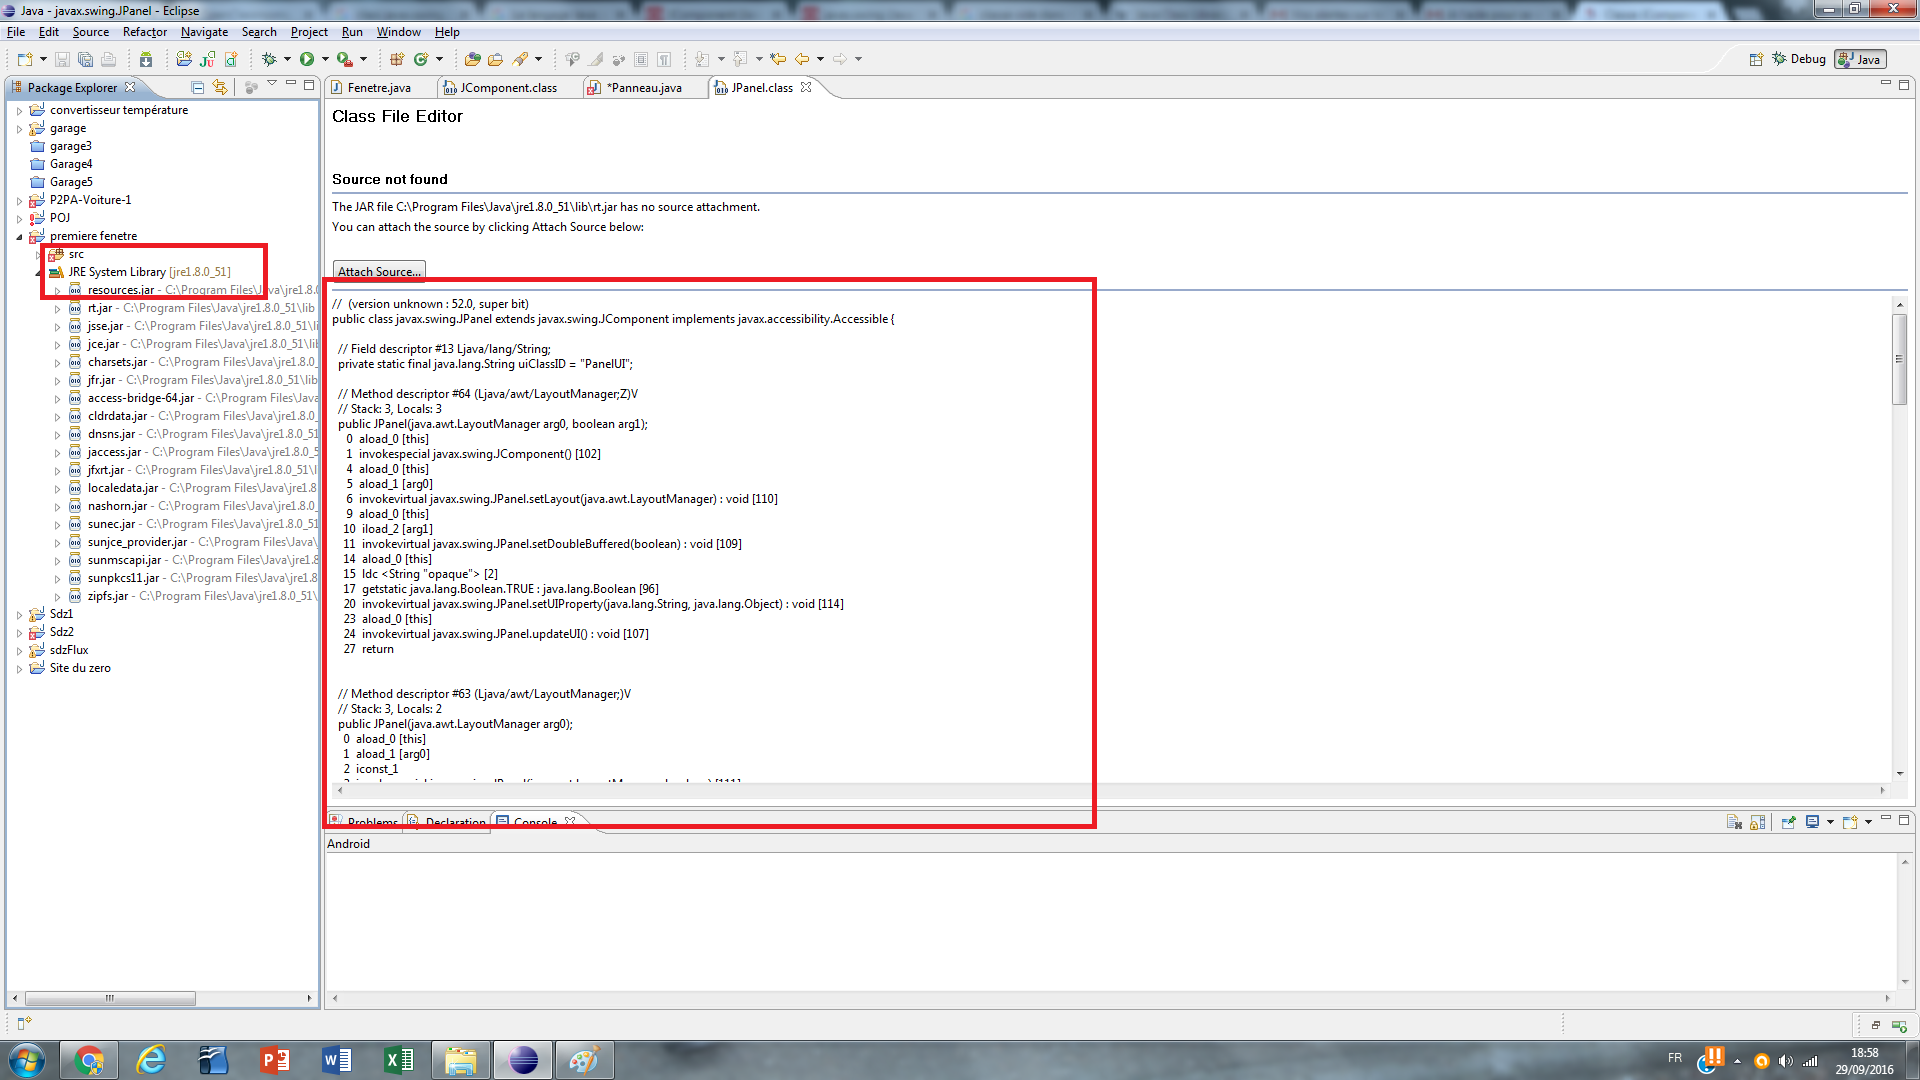Go to last edit location icon
Image resolution: width=1920 pixels, height=1080 pixels.
[x=778, y=60]
